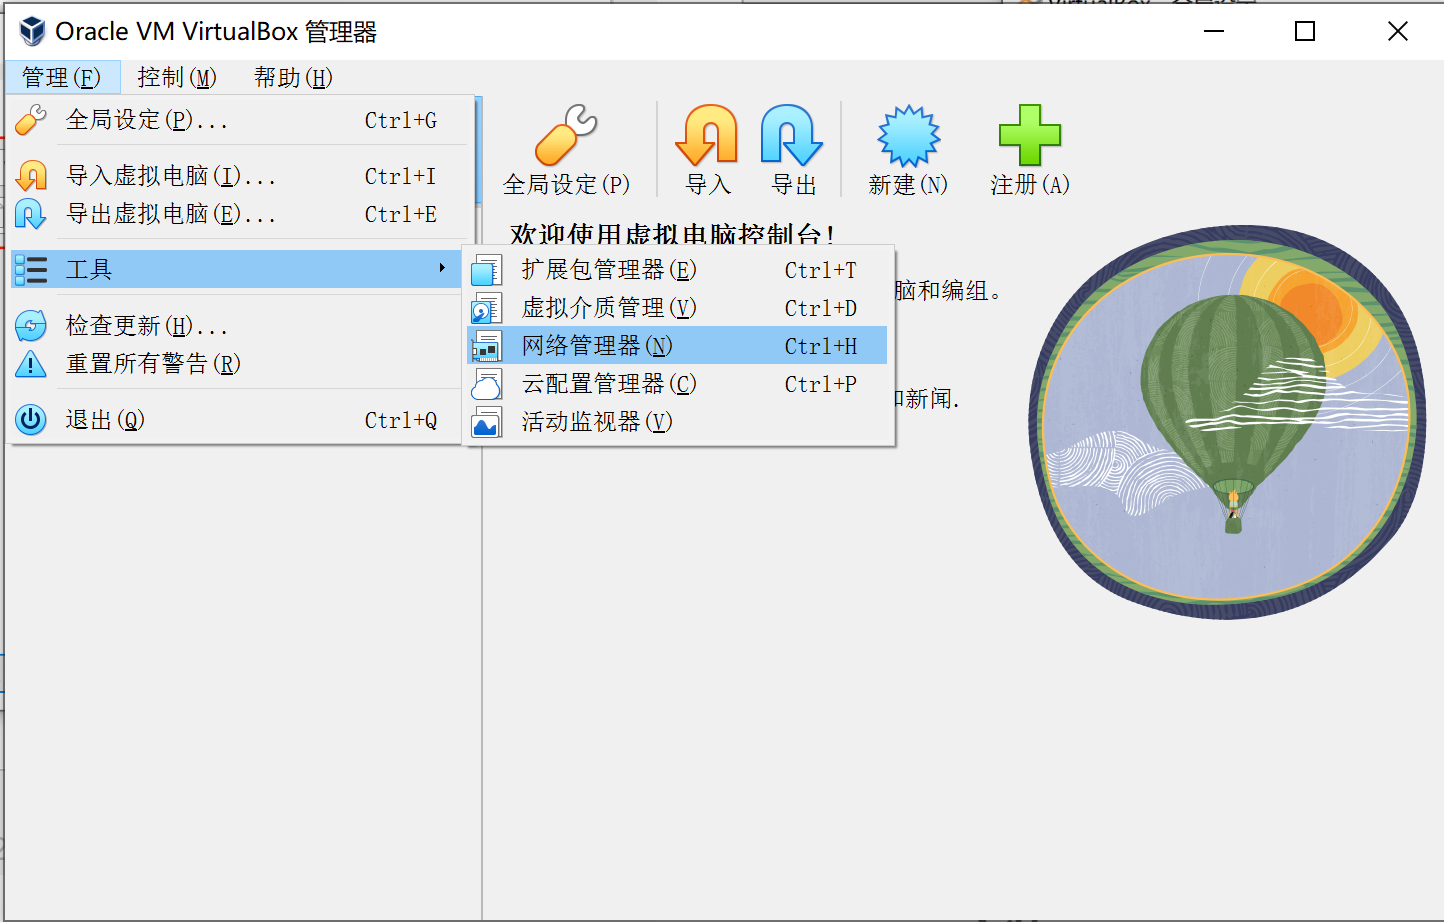
Task: Click the activity monitor chart icon
Action: point(487,422)
